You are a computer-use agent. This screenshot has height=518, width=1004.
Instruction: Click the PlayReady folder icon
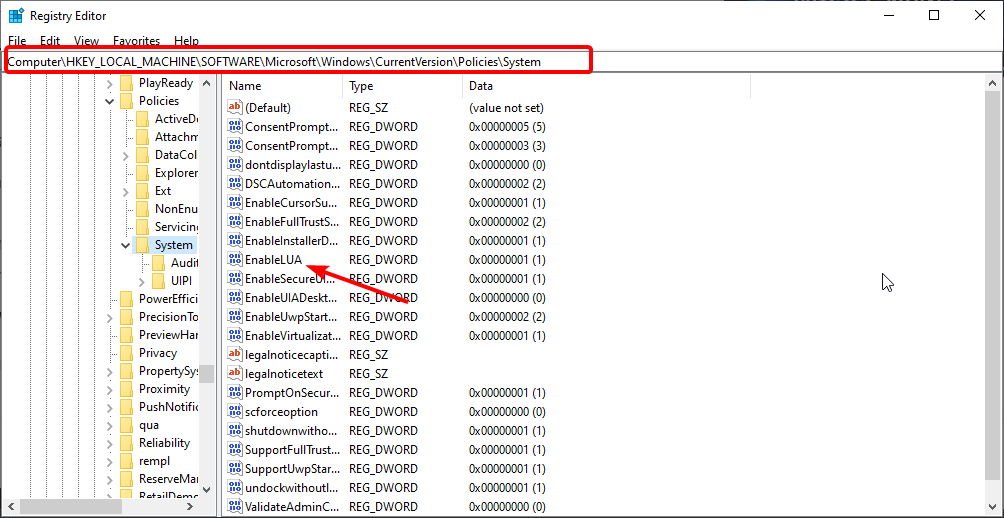[126, 83]
